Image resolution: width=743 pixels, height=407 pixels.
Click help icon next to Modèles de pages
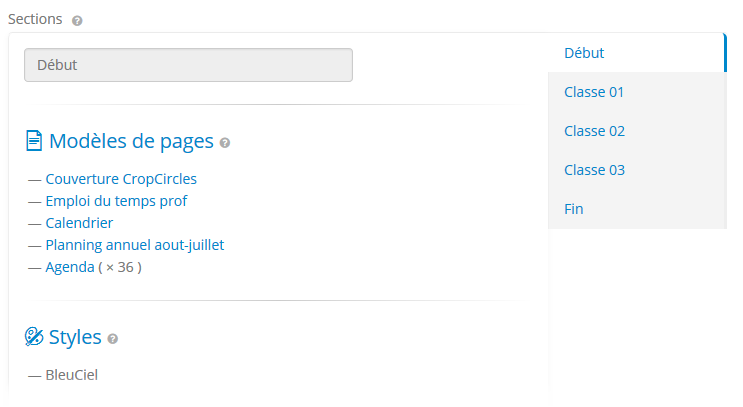click(x=225, y=143)
